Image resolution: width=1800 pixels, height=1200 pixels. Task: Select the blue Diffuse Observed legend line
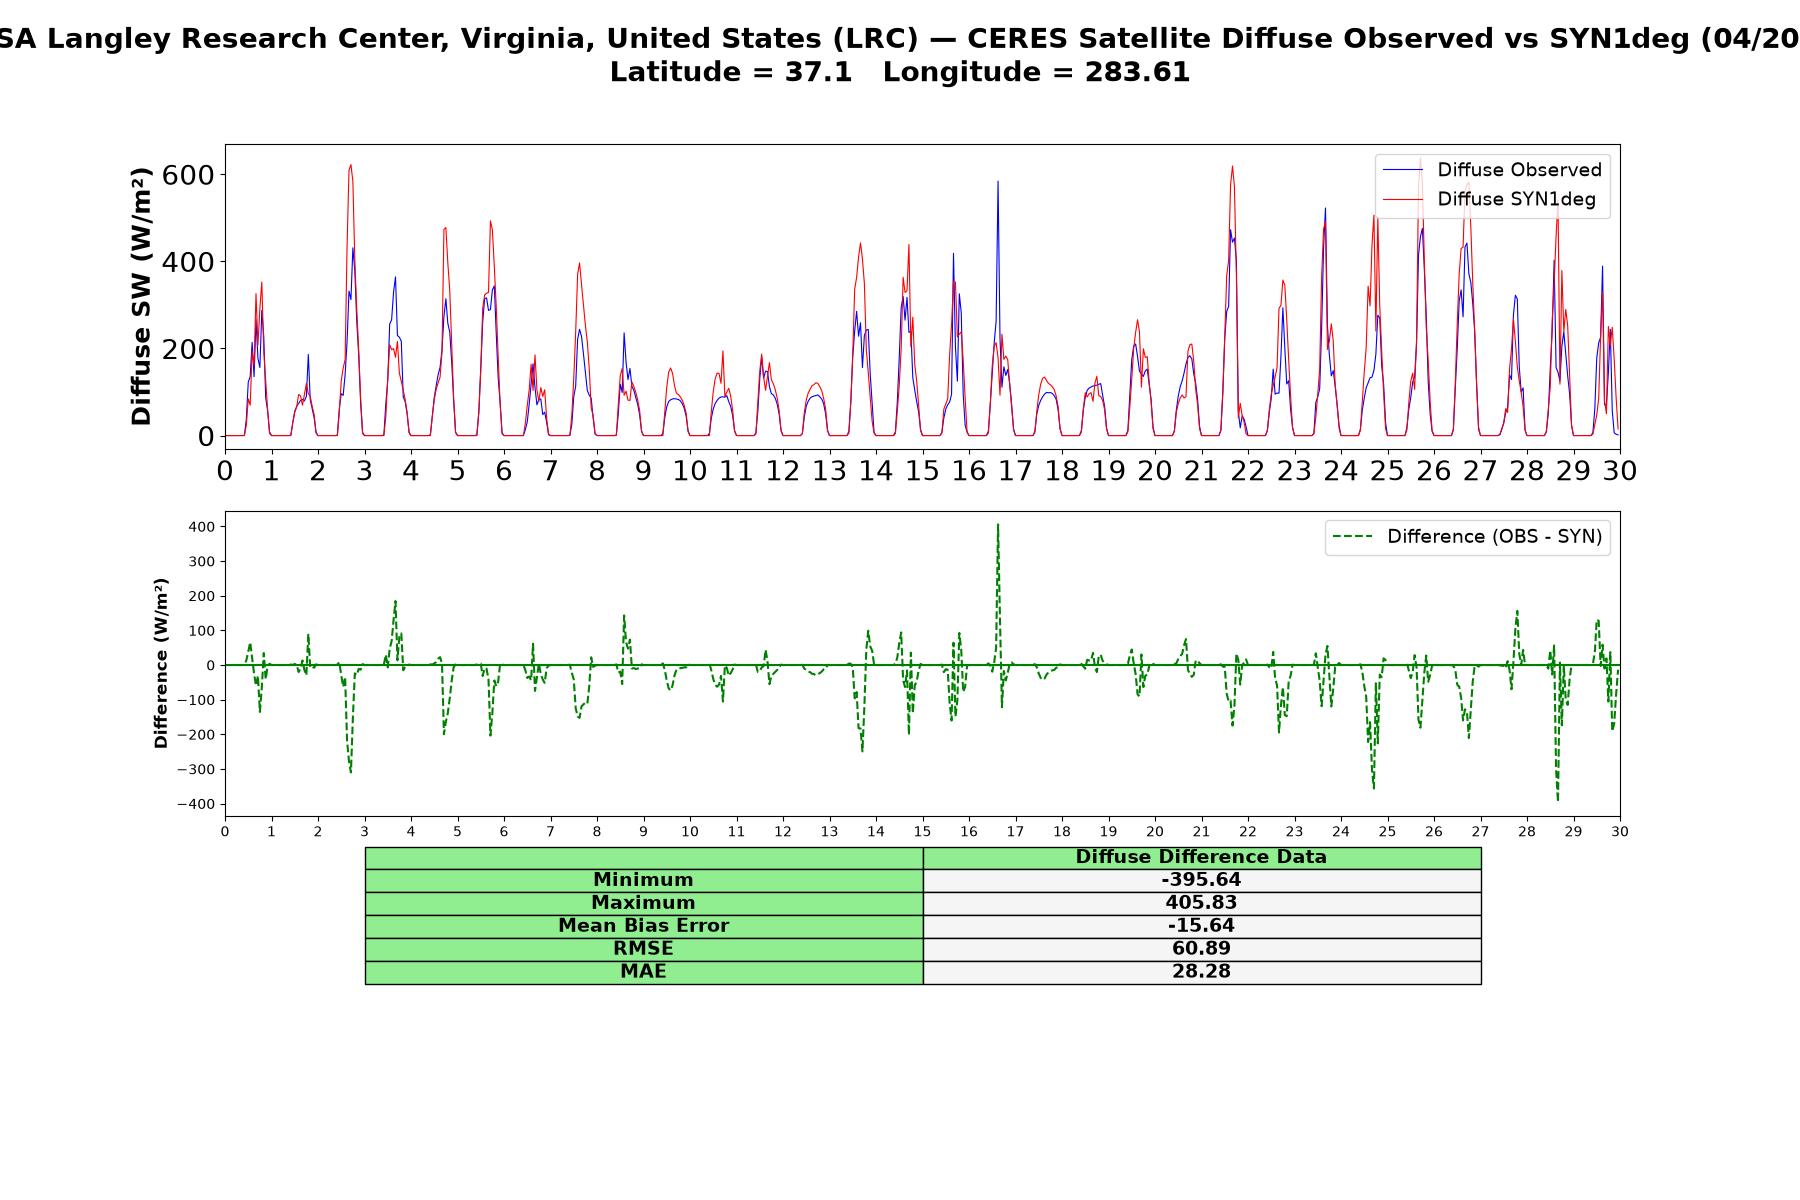[1402, 170]
